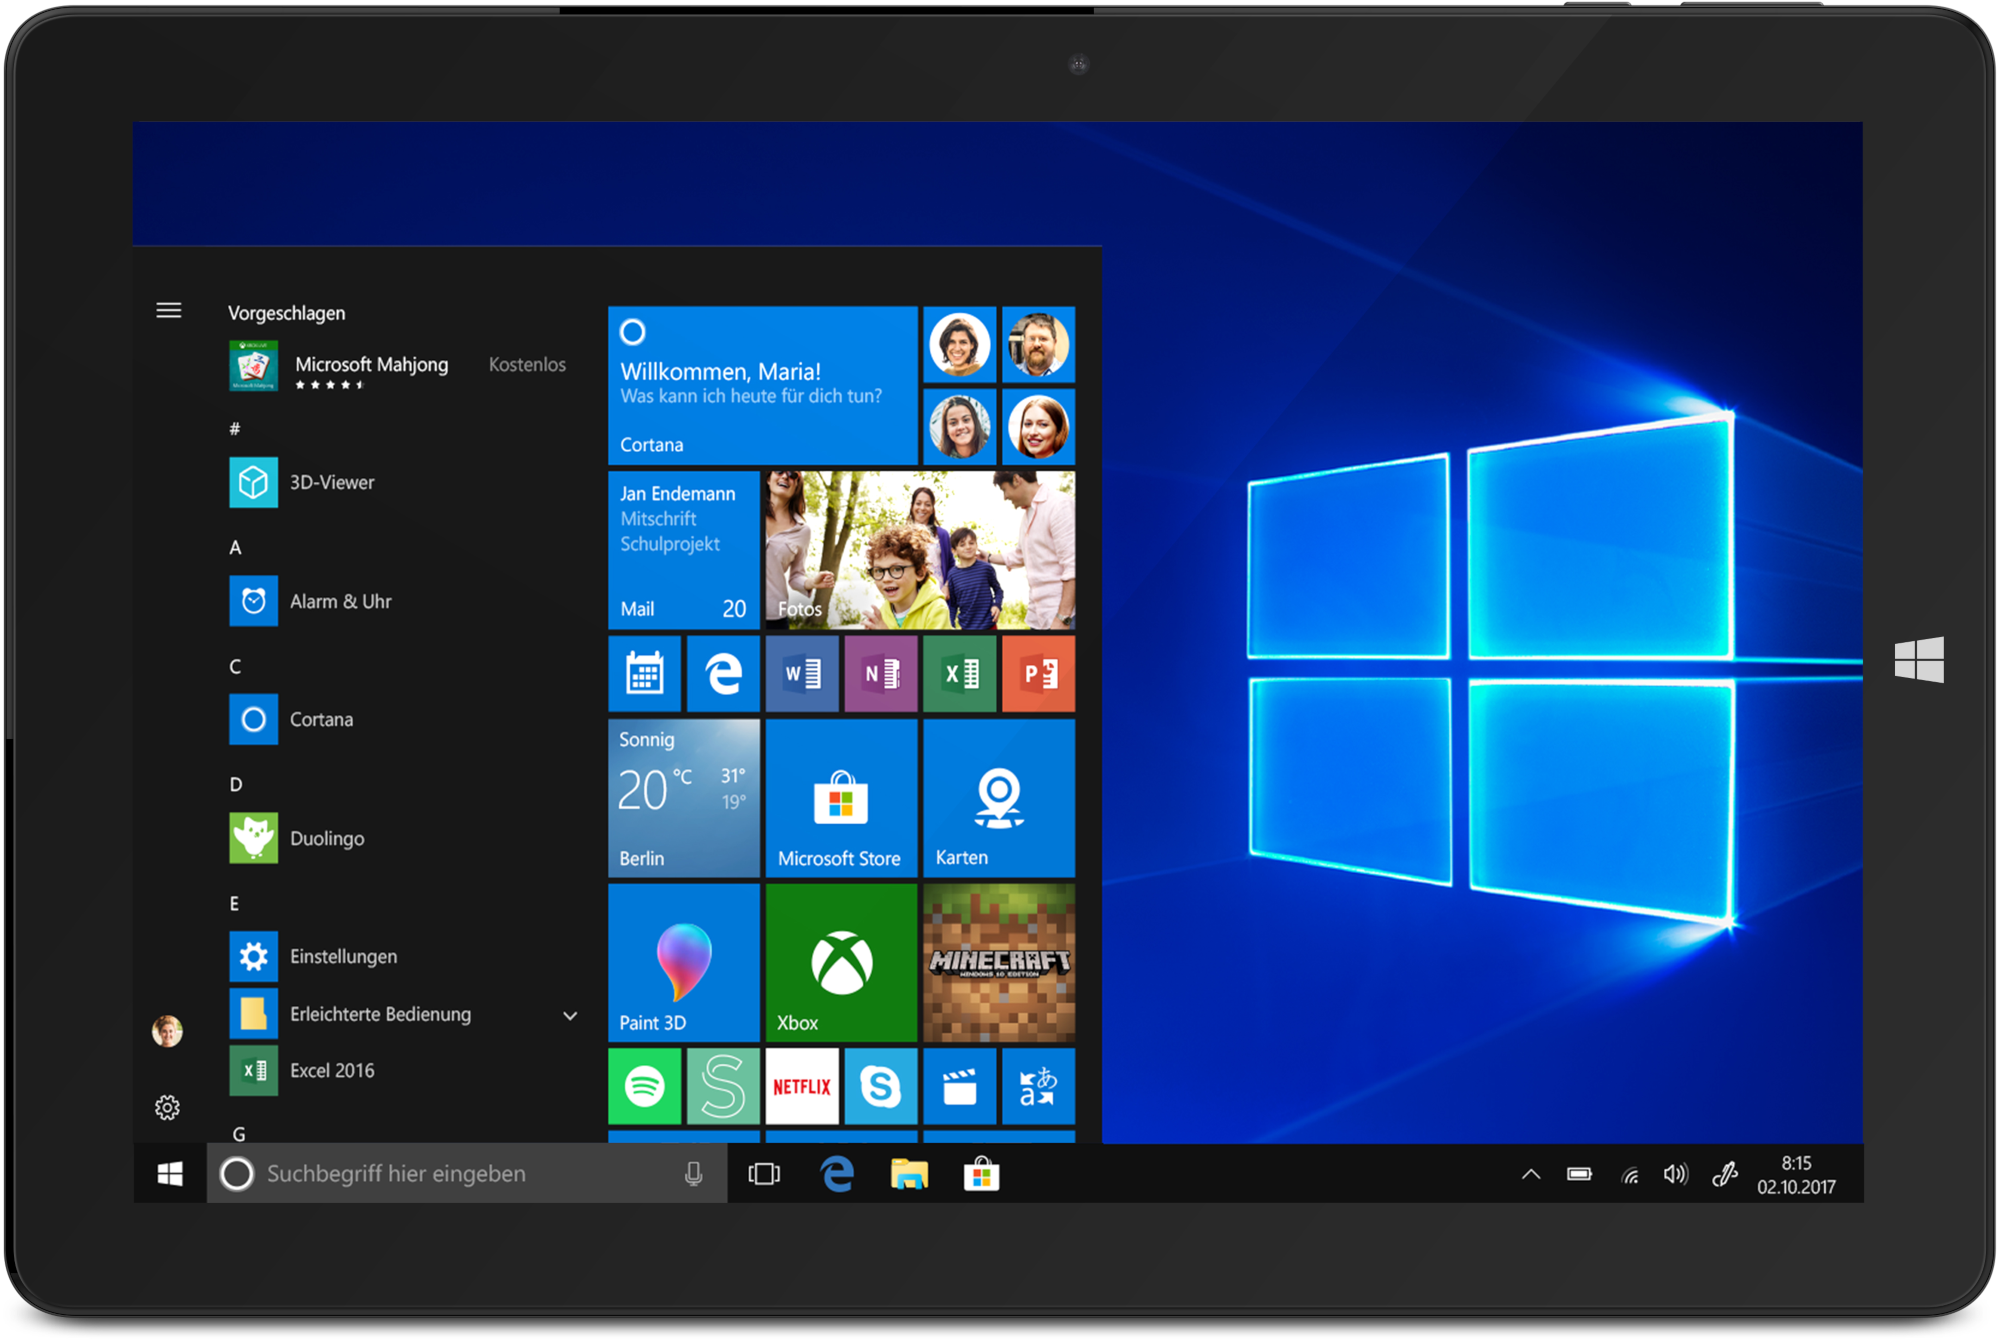Click the Windows Start button on taskbar
The width and height of the screenshot is (2000, 1339).
170,1174
